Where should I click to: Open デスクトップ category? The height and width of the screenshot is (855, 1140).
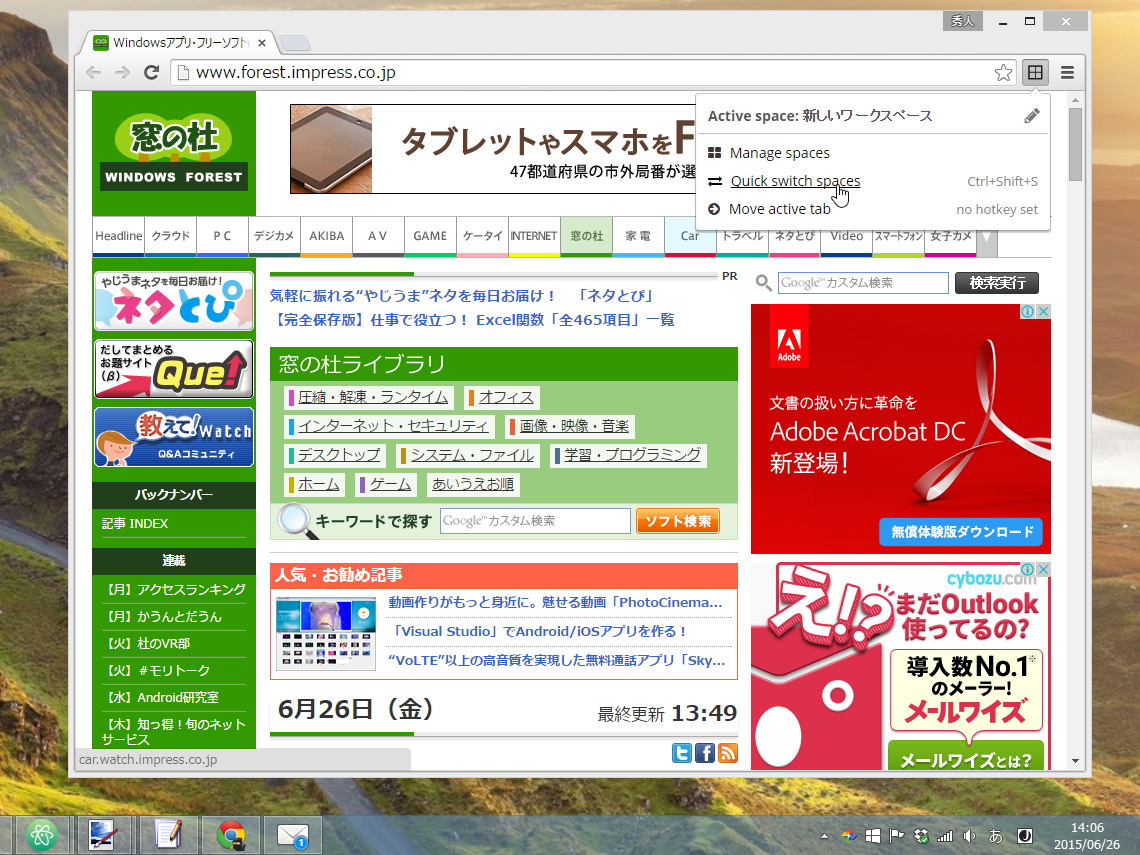pos(339,455)
